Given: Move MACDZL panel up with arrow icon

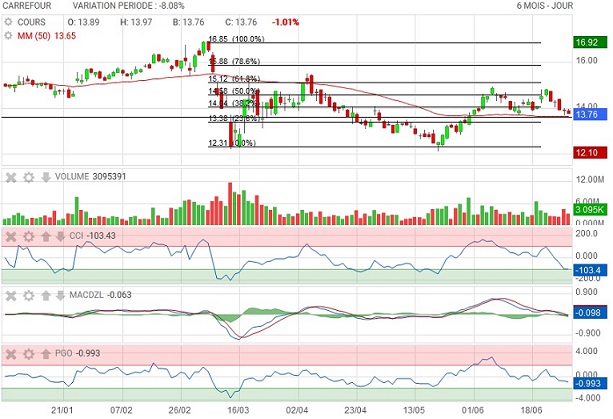Looking at the screenshot, I should (46, 295).
